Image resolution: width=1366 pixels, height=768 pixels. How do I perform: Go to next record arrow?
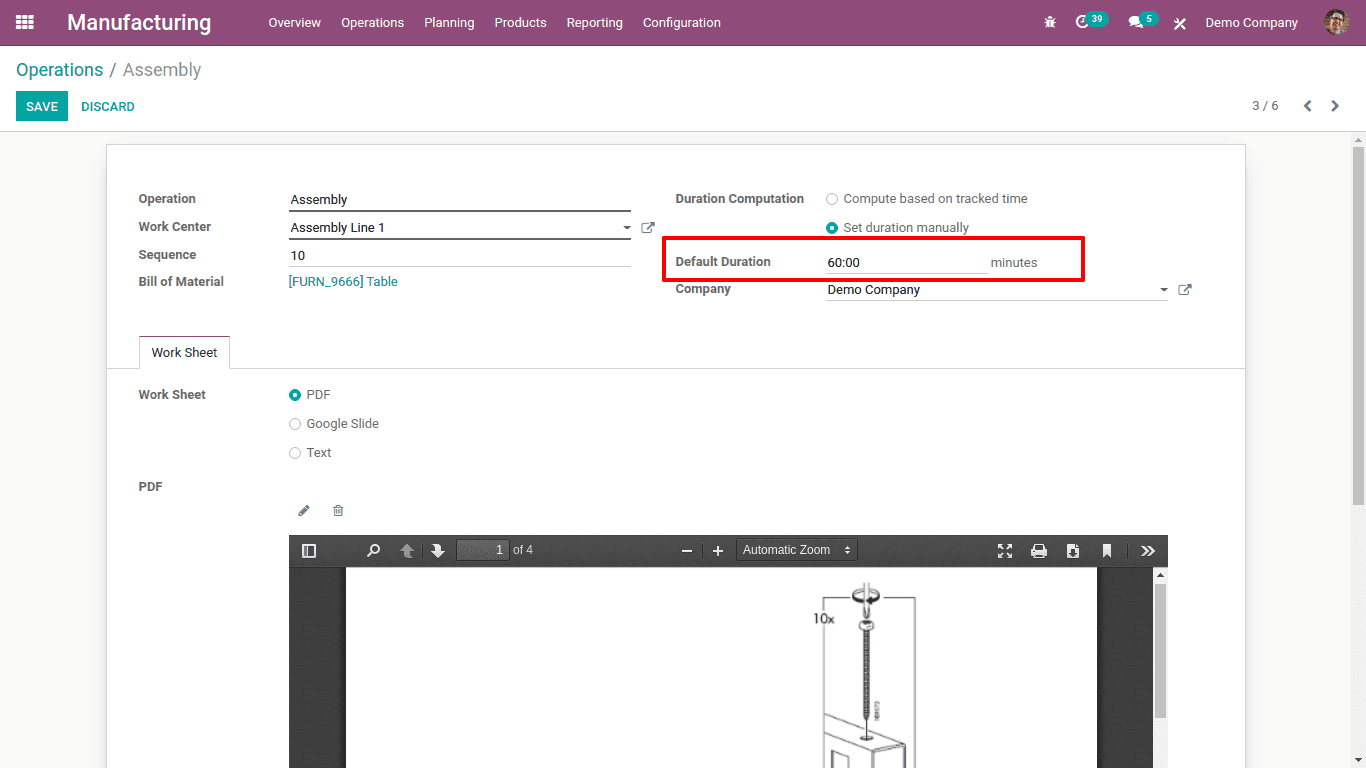(x=1335, y=106)
